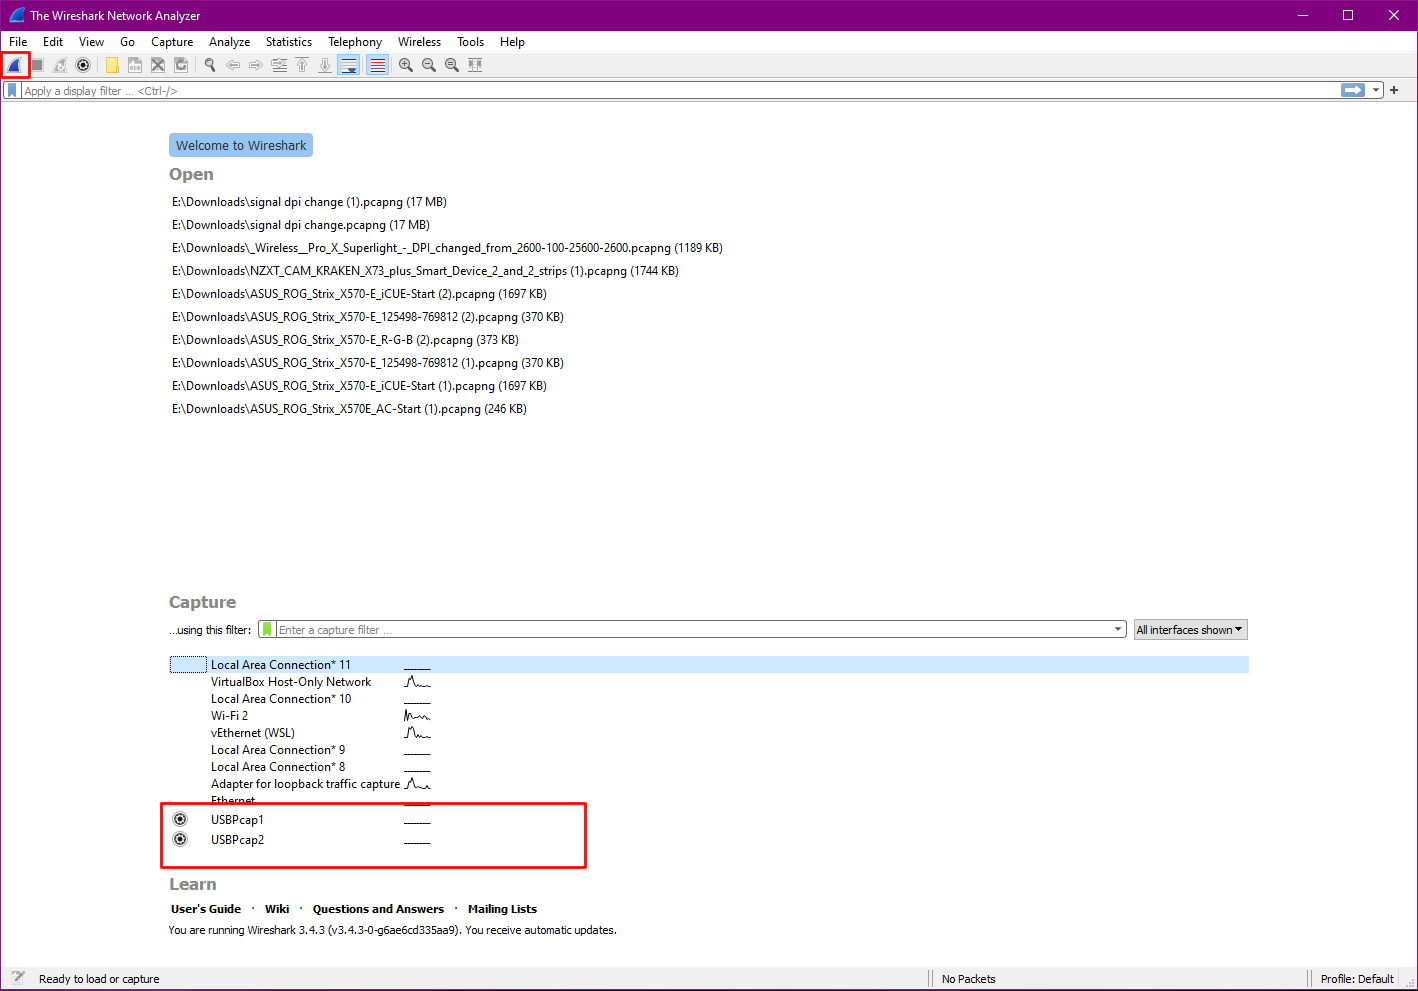
Task: Open the All interfaces shown dropdown
Action: click(1190, 630)
